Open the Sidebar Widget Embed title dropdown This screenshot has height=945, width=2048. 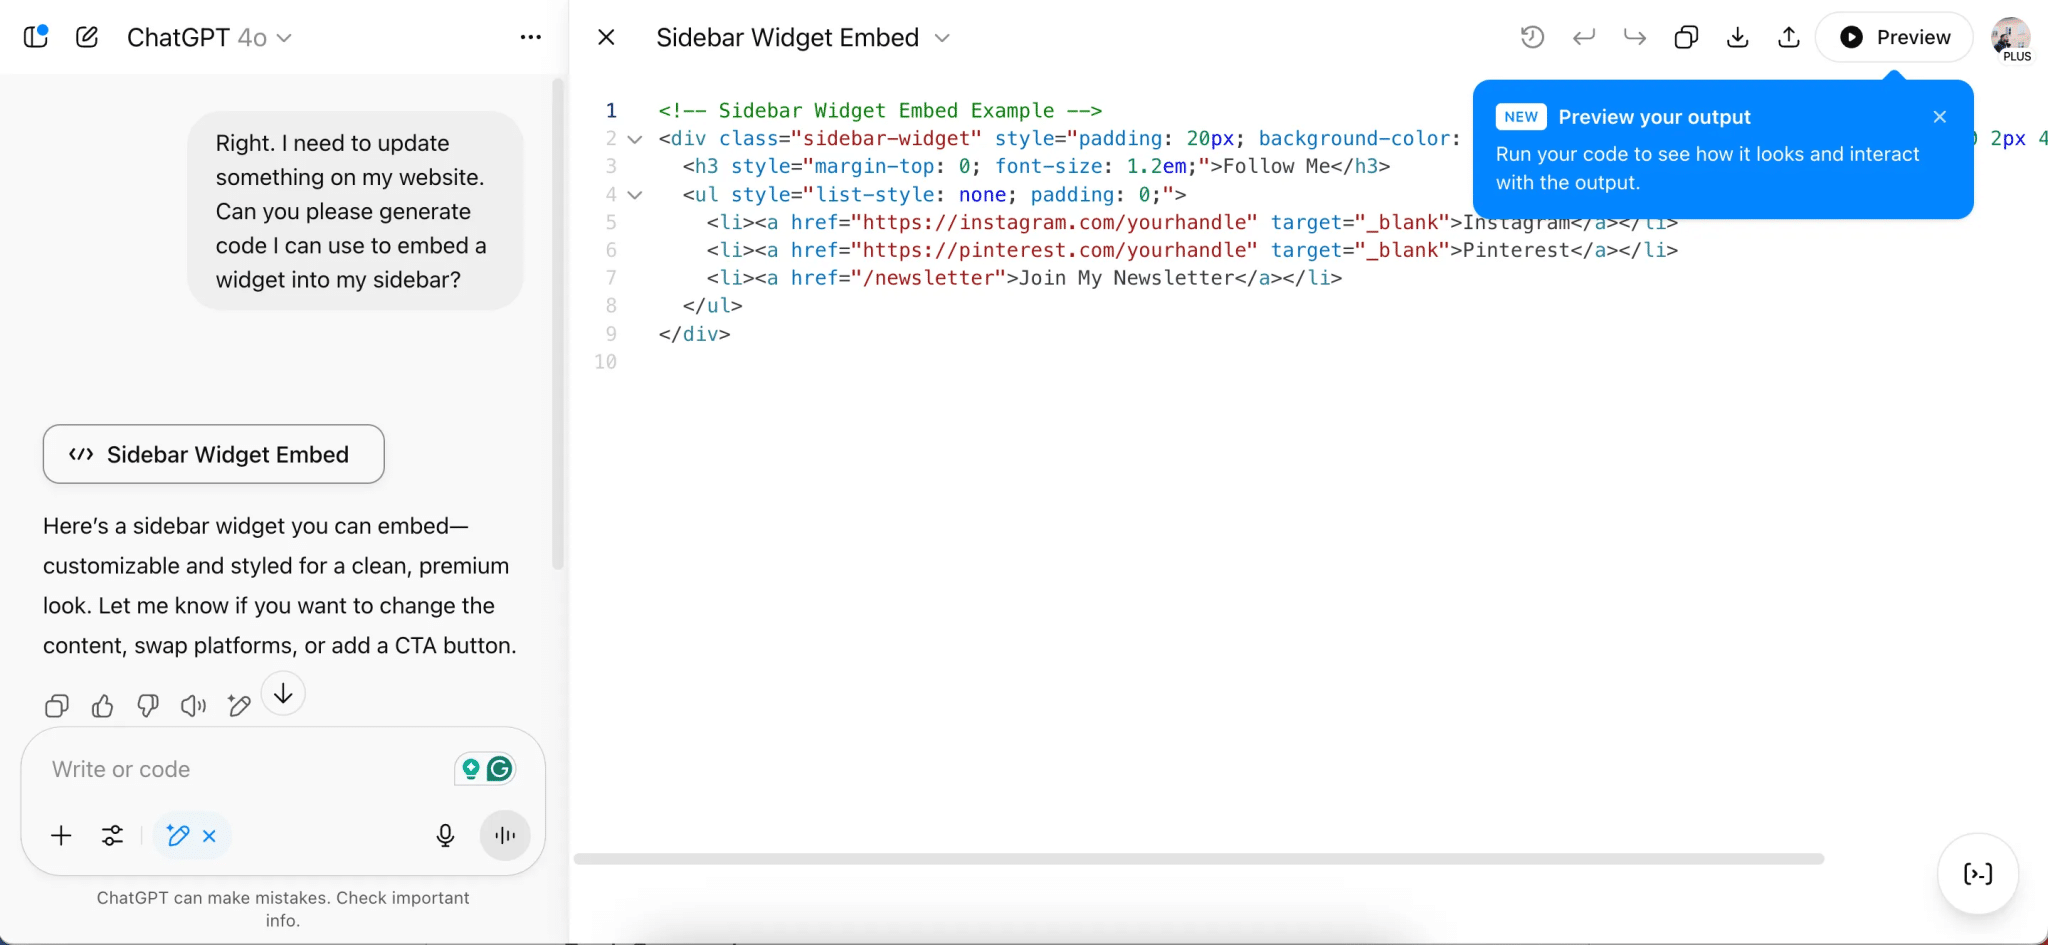click(x=941, y=37)
